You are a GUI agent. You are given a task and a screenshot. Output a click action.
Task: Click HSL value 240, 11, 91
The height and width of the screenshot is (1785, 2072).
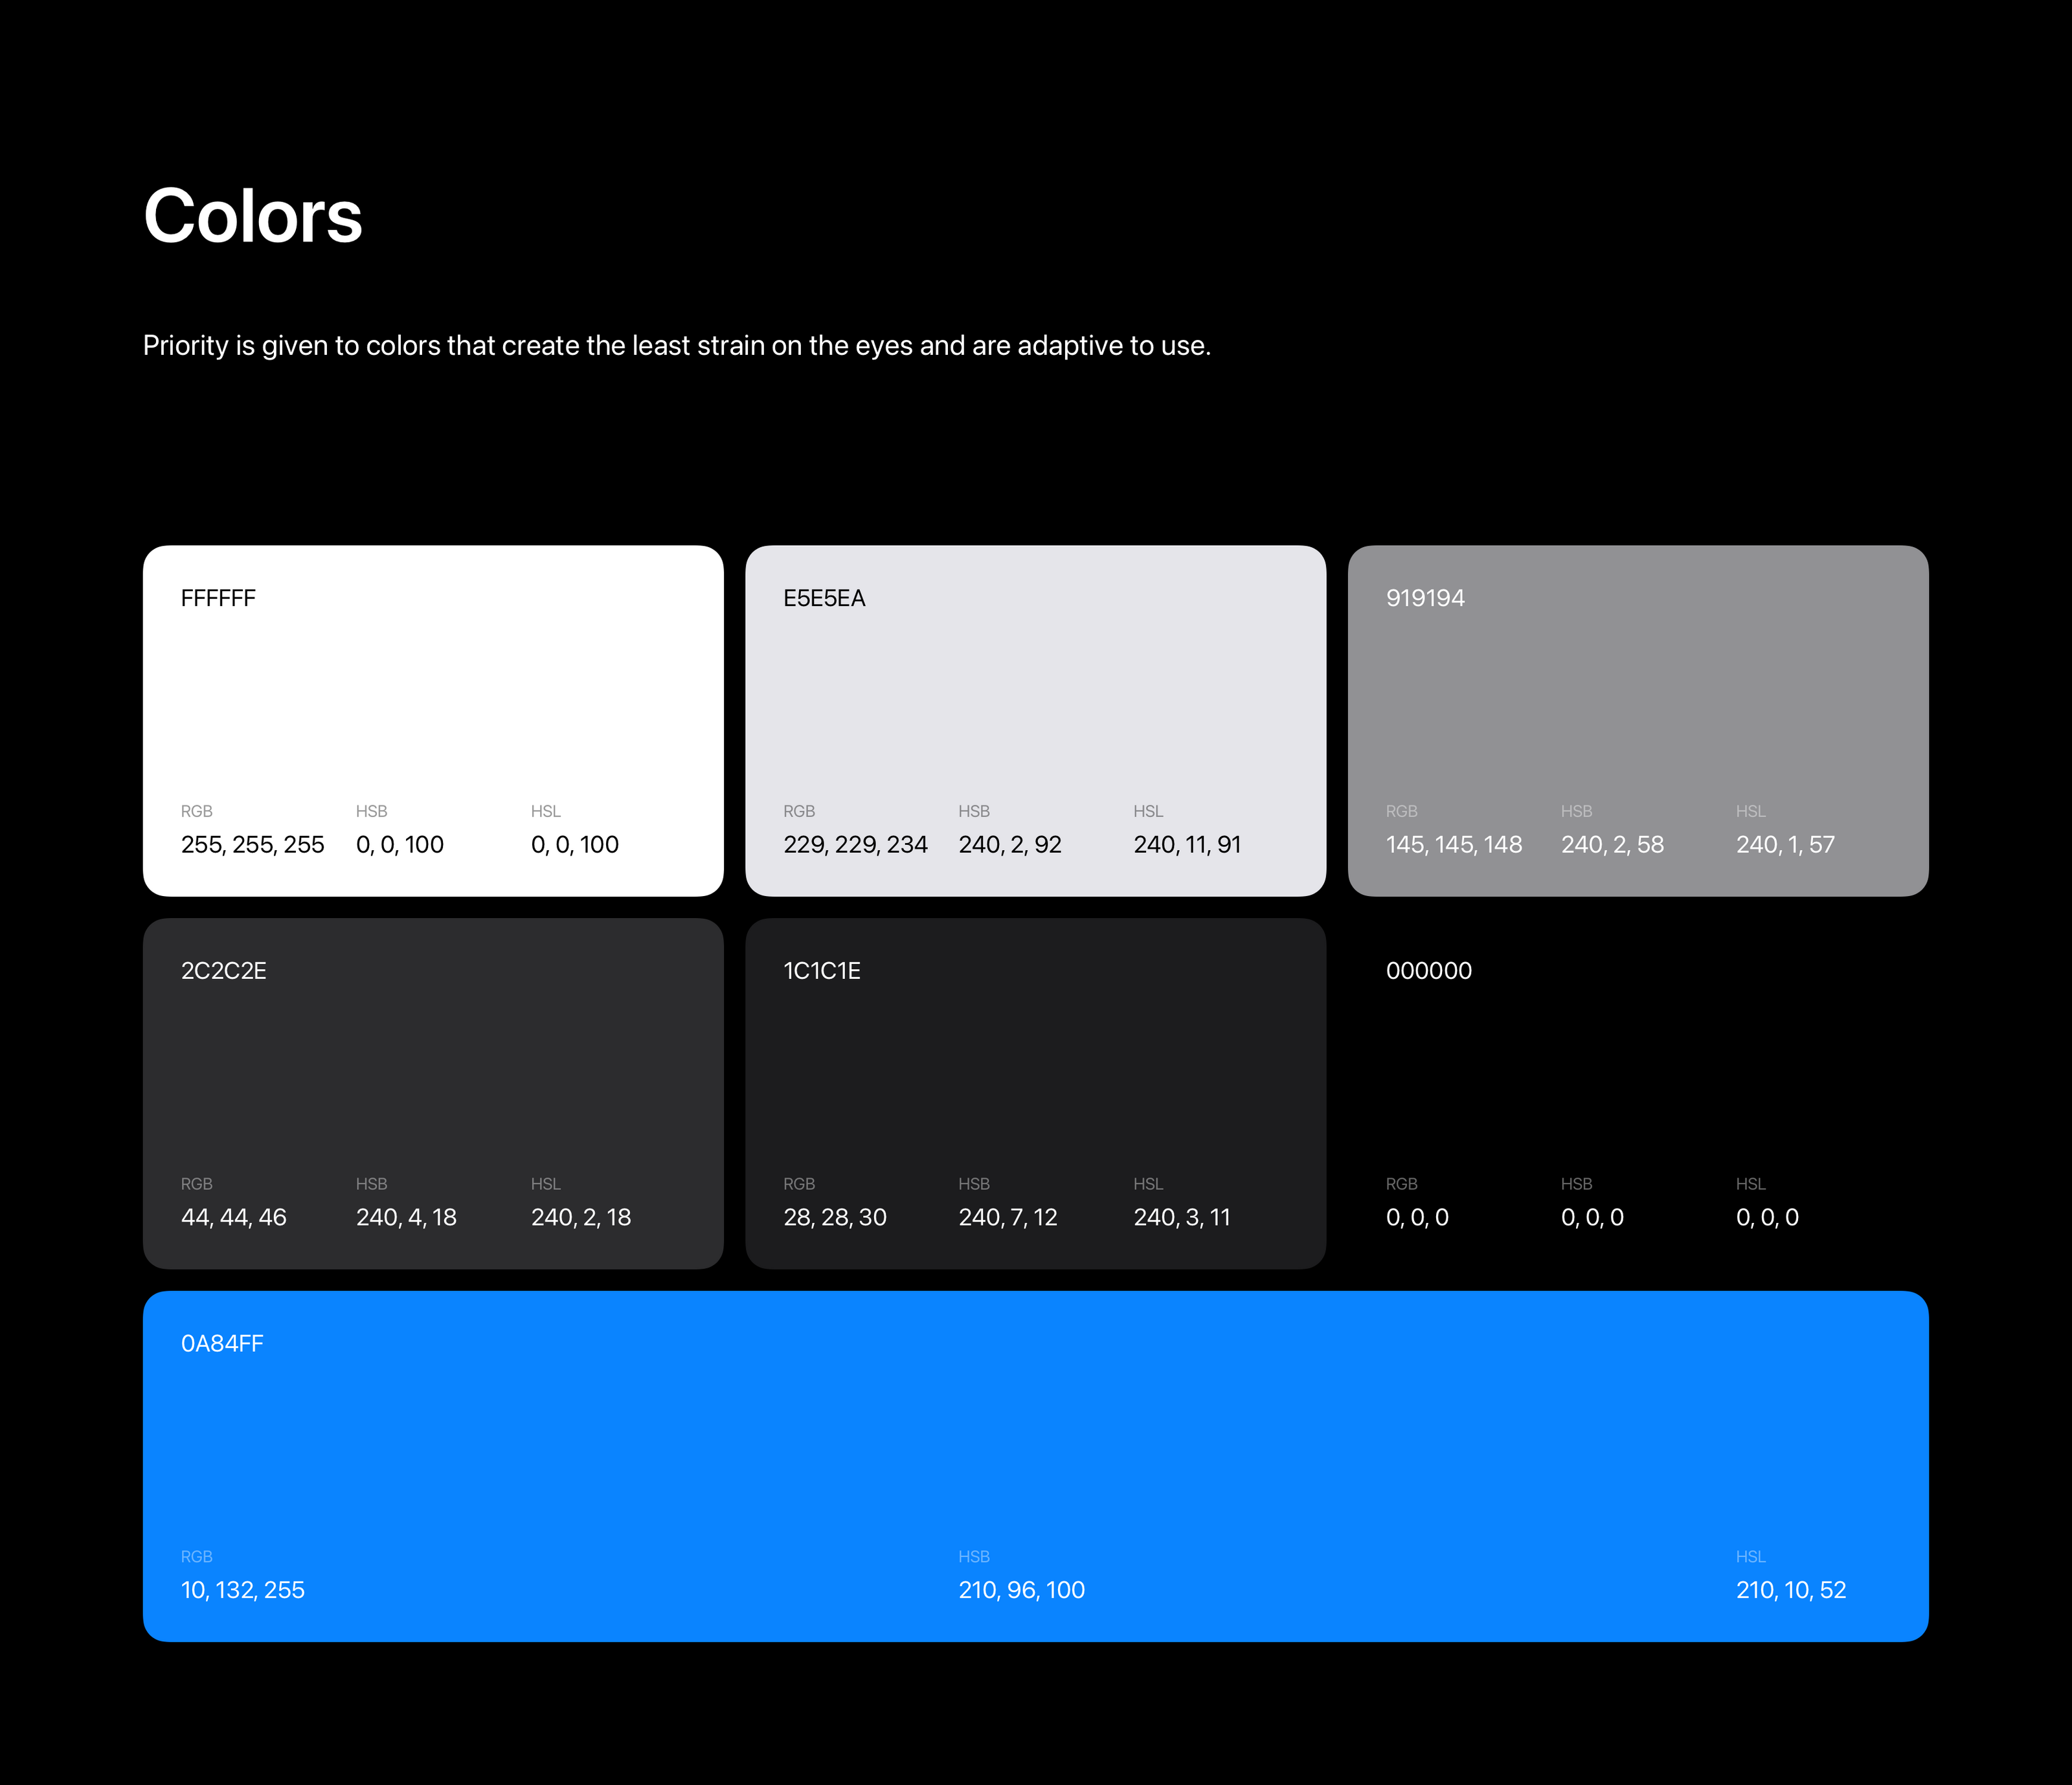pos(1187,845)
